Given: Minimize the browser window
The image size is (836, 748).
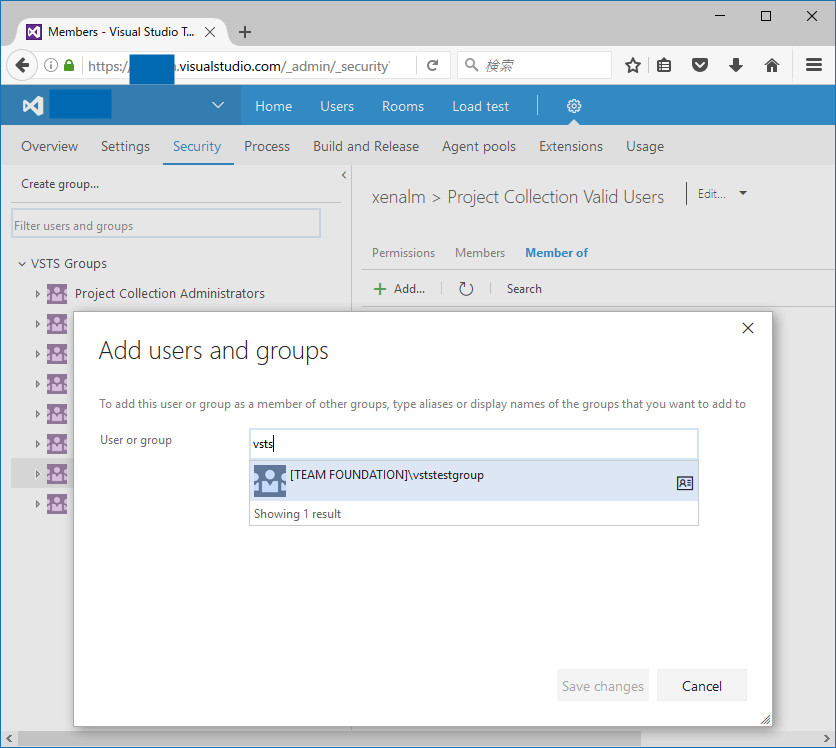Looking at the screenshot, I should coord(720,17).
